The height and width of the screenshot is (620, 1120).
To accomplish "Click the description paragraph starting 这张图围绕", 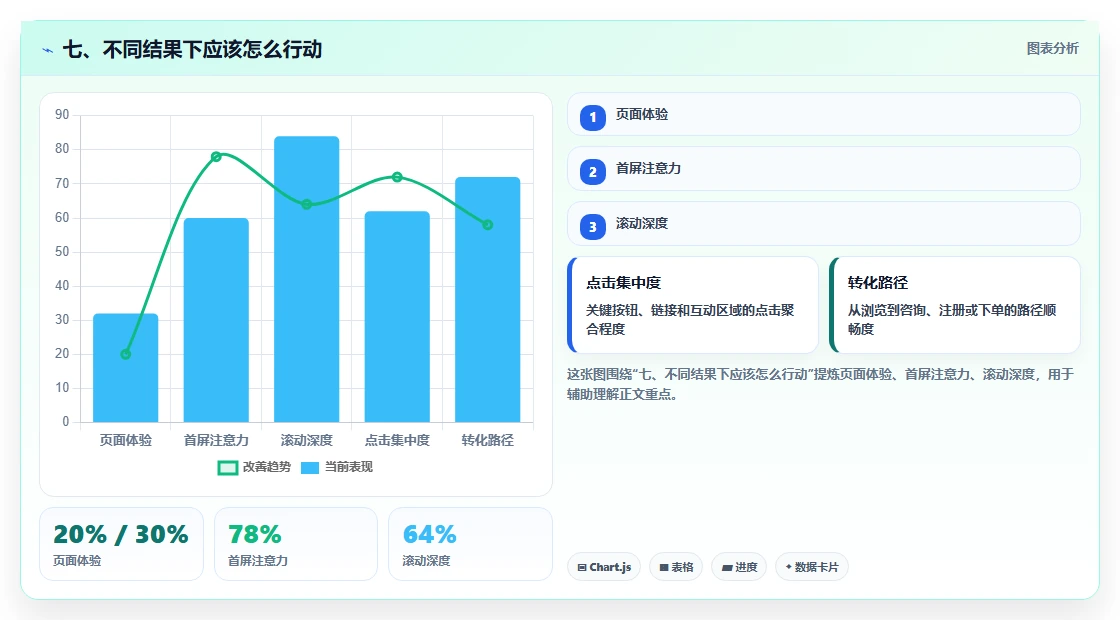I will [x=821, y=384].
